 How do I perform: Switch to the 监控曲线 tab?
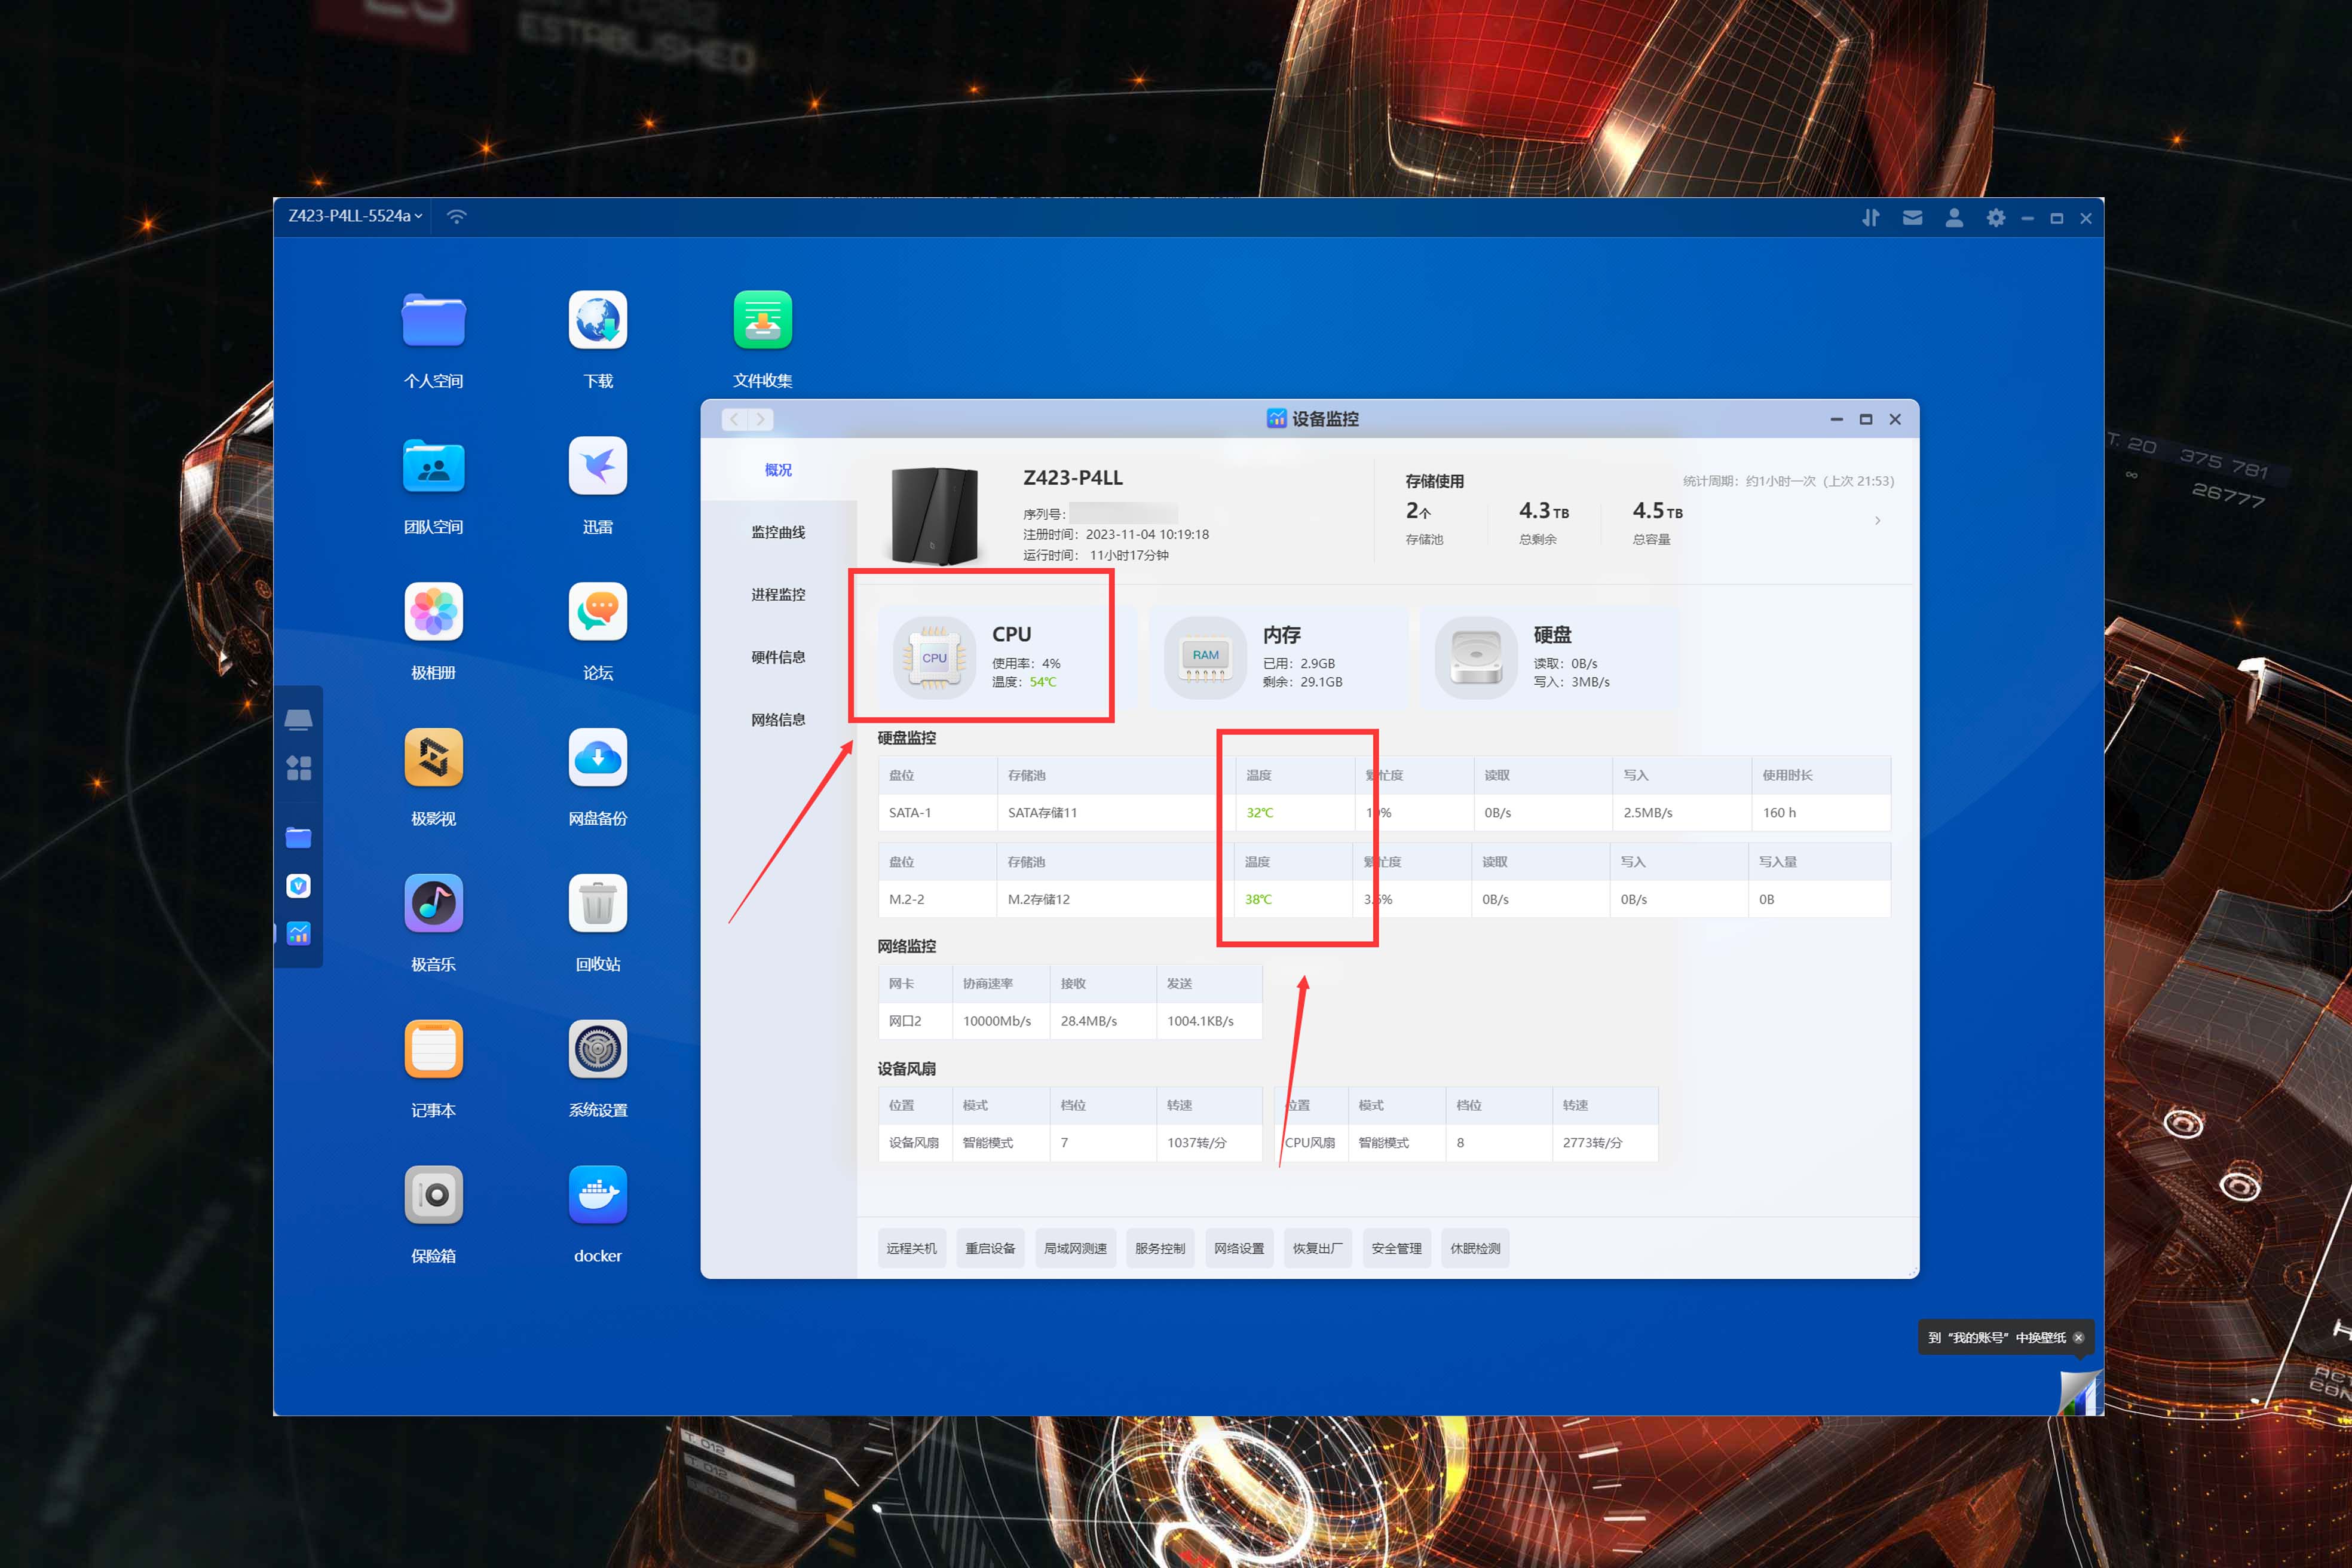pyautogui.click(x=777, y=532)
